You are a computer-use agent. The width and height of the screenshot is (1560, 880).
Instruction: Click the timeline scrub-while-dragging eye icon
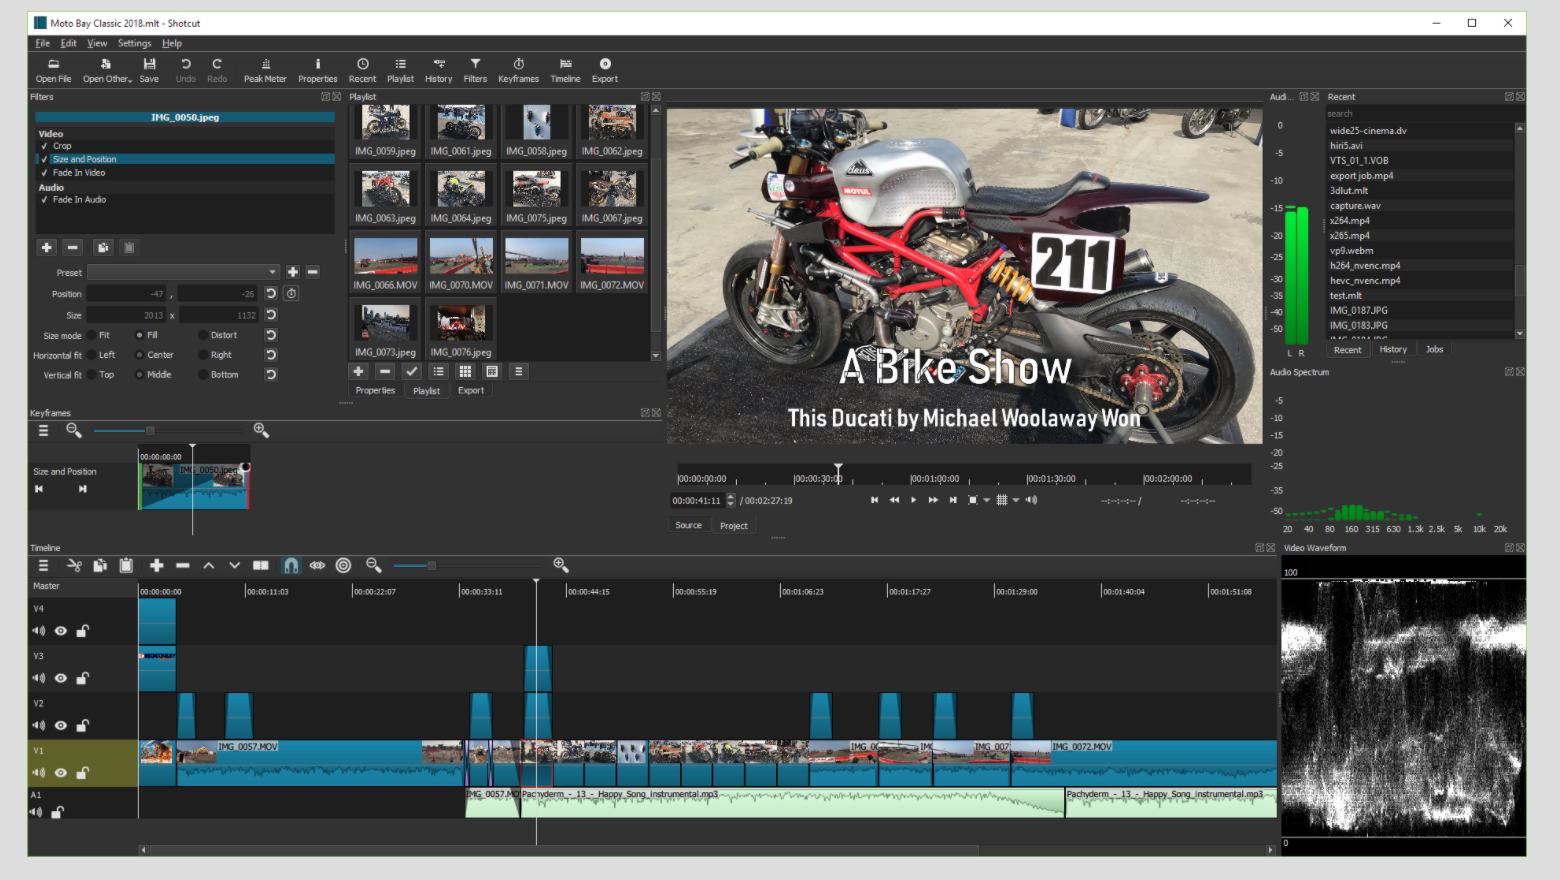pos(317,566)
